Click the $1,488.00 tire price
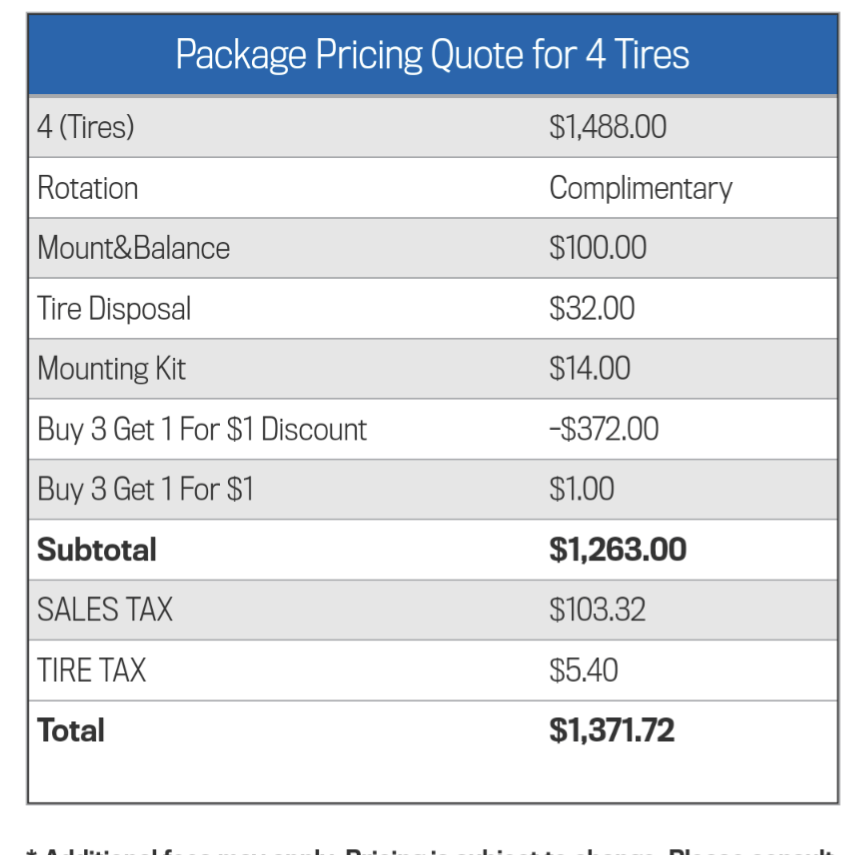Viewport: 857px width, 855px height. tap(608, 127)
